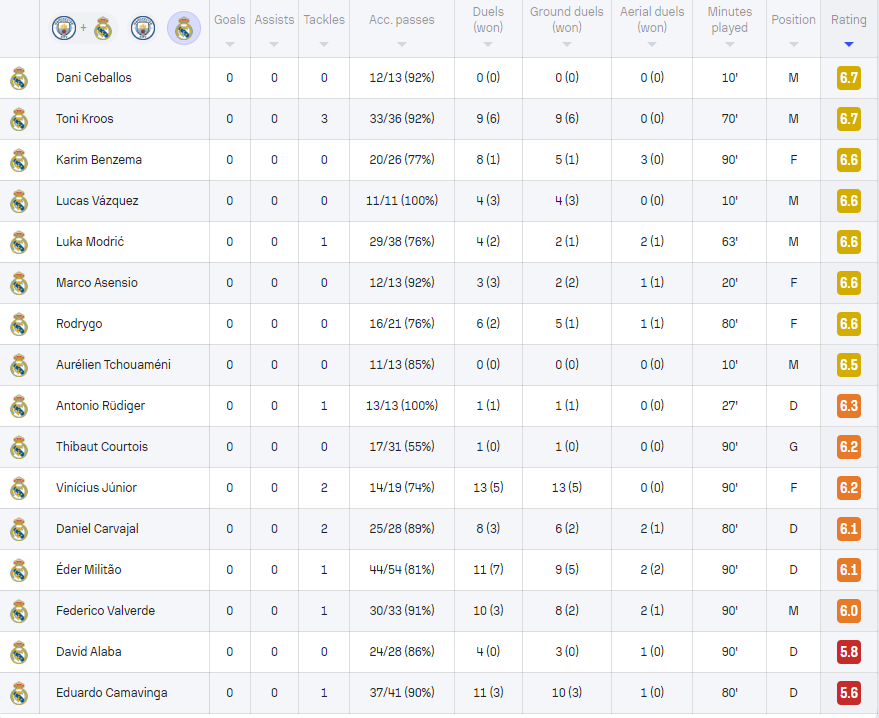Select the combined both-teams filter
This screenshot has width=879, height=718.
(83, 28)
